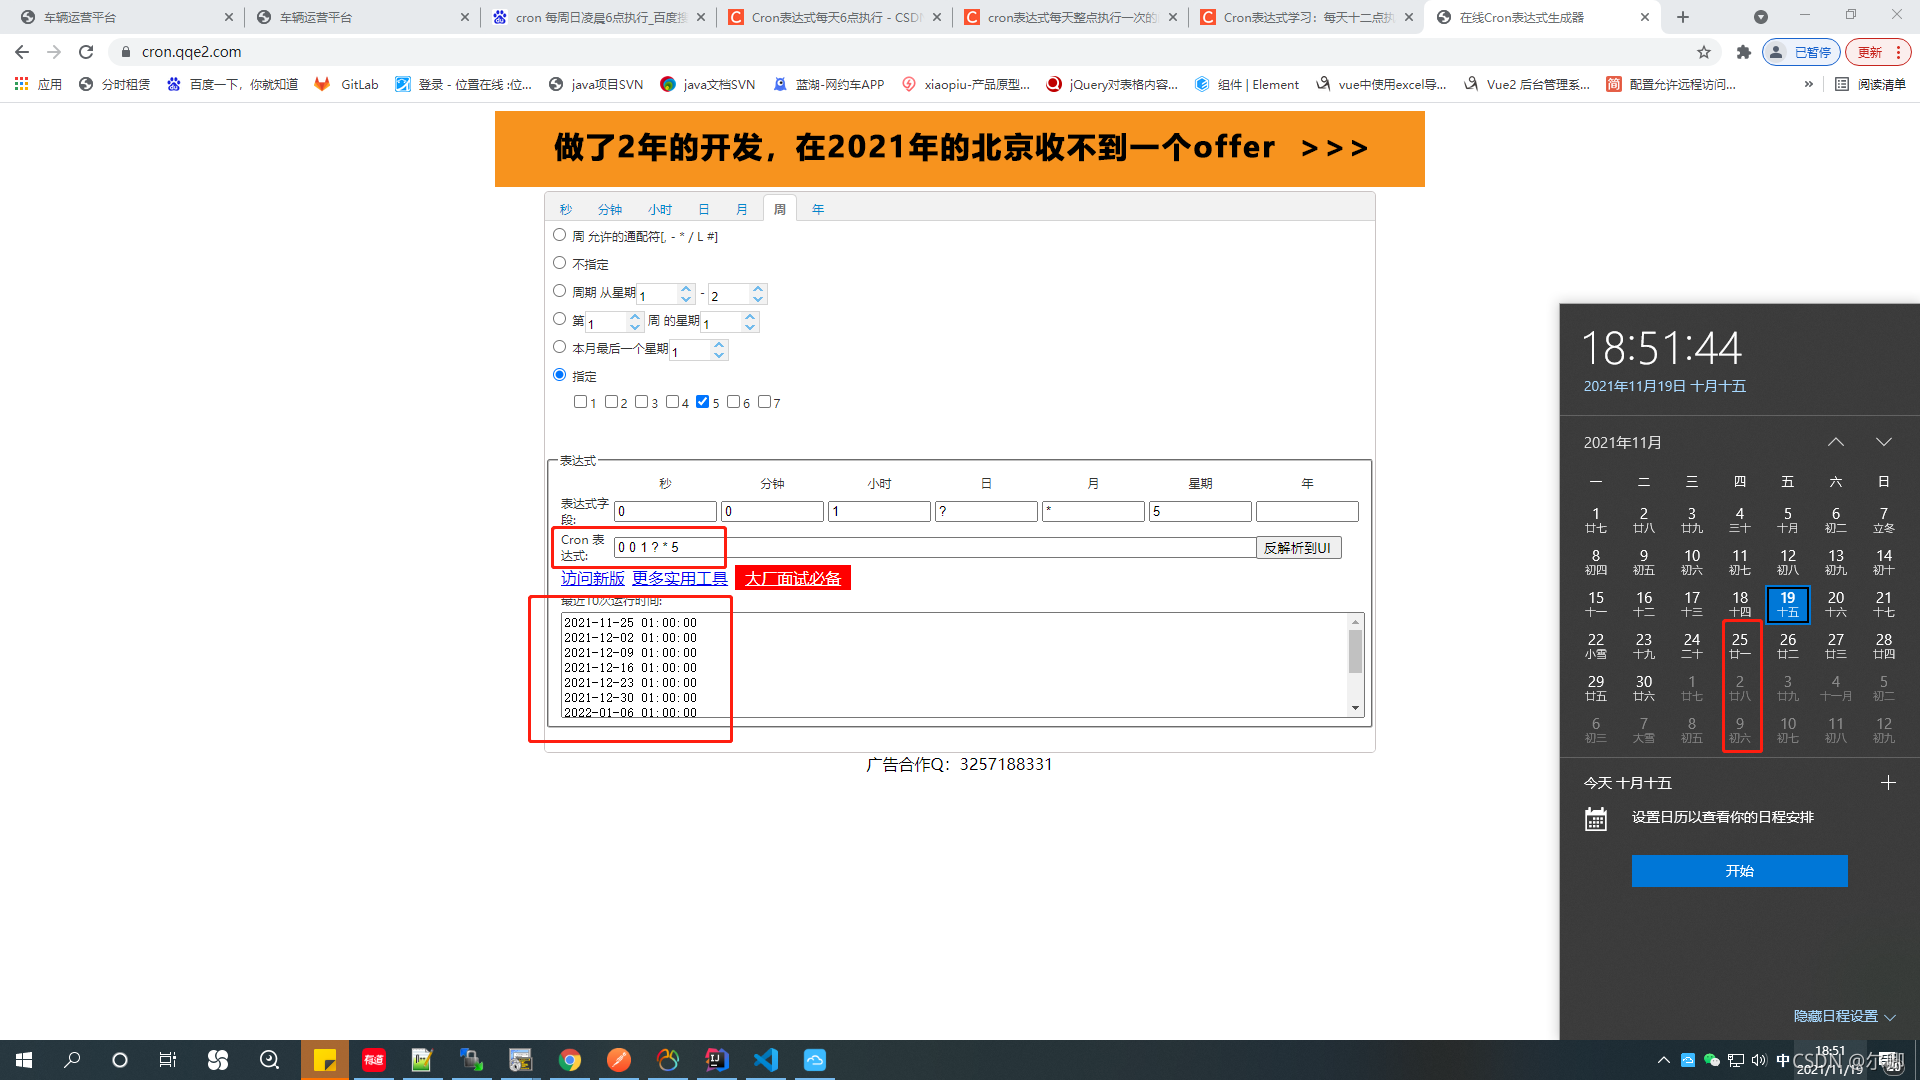Screen dimensions: 1920x1080
Task: Click the 反解析到UI button
Action: pyautogui.click(x=1298, y=547)
